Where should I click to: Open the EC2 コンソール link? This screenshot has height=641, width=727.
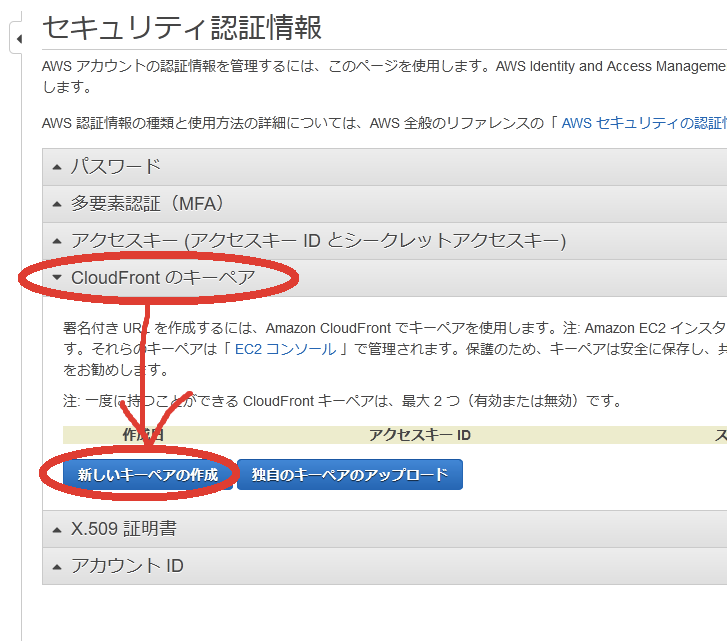coord(286,349)
